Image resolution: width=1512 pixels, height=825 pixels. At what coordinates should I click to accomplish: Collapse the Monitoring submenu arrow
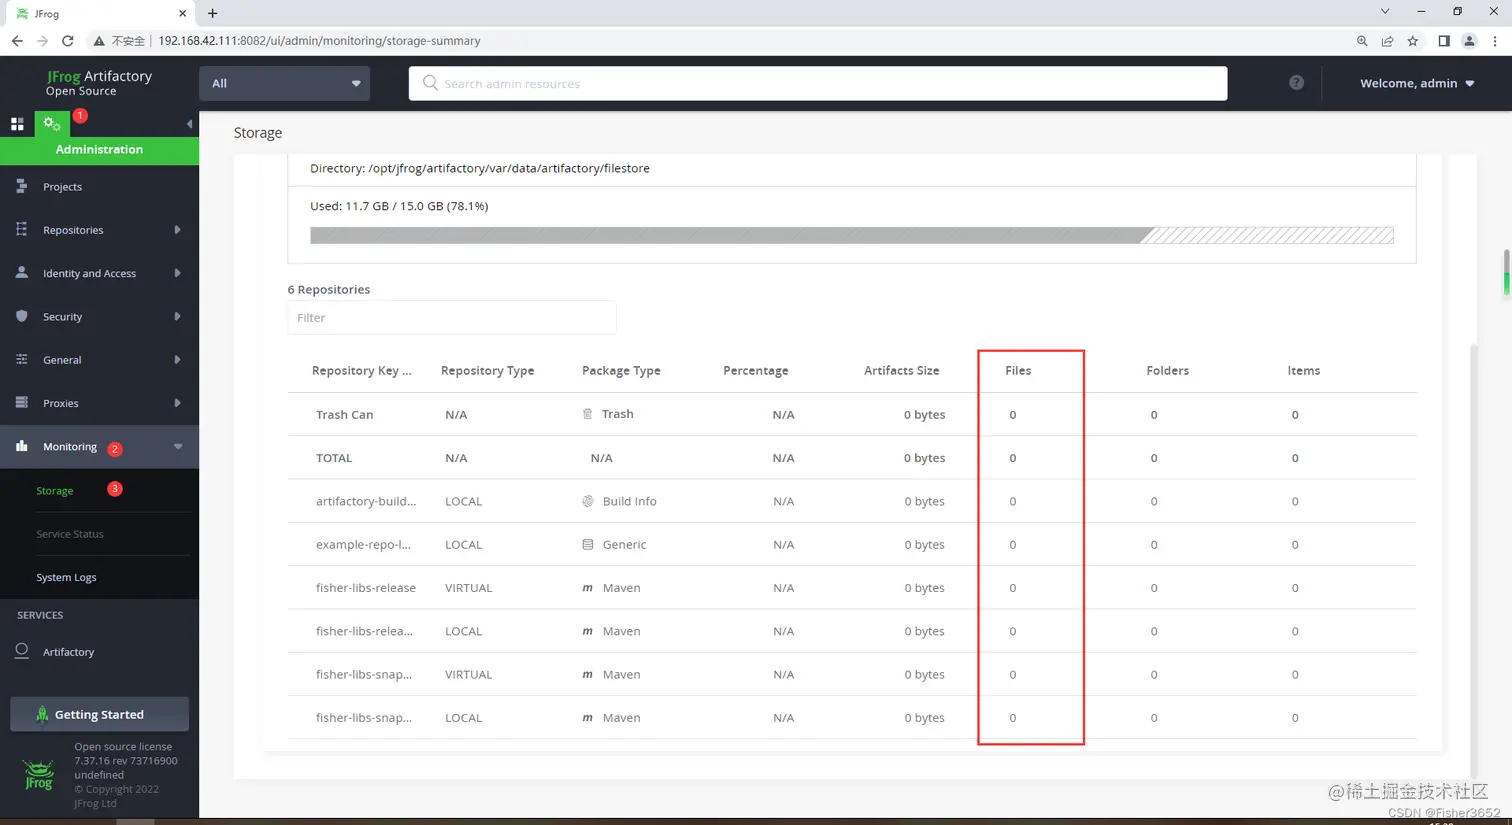178,446
